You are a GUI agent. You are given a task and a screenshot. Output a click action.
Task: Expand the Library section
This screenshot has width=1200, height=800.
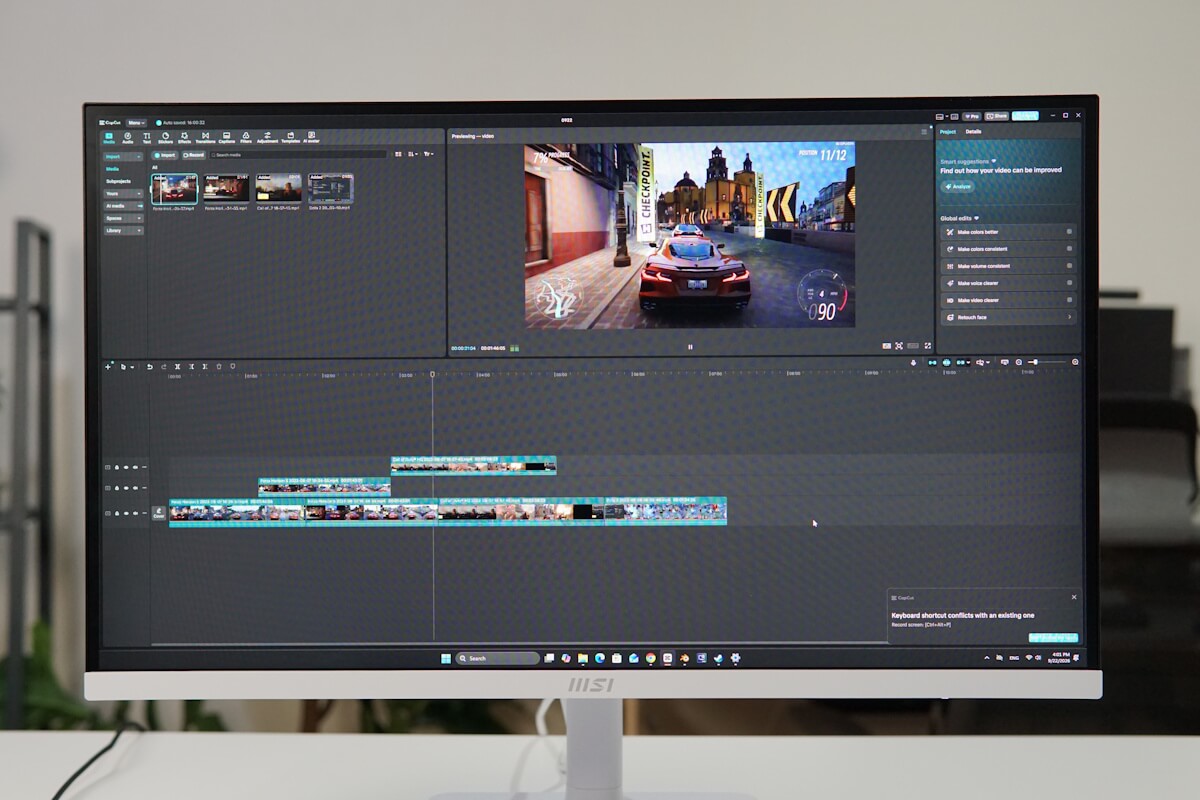pos(123,230)
